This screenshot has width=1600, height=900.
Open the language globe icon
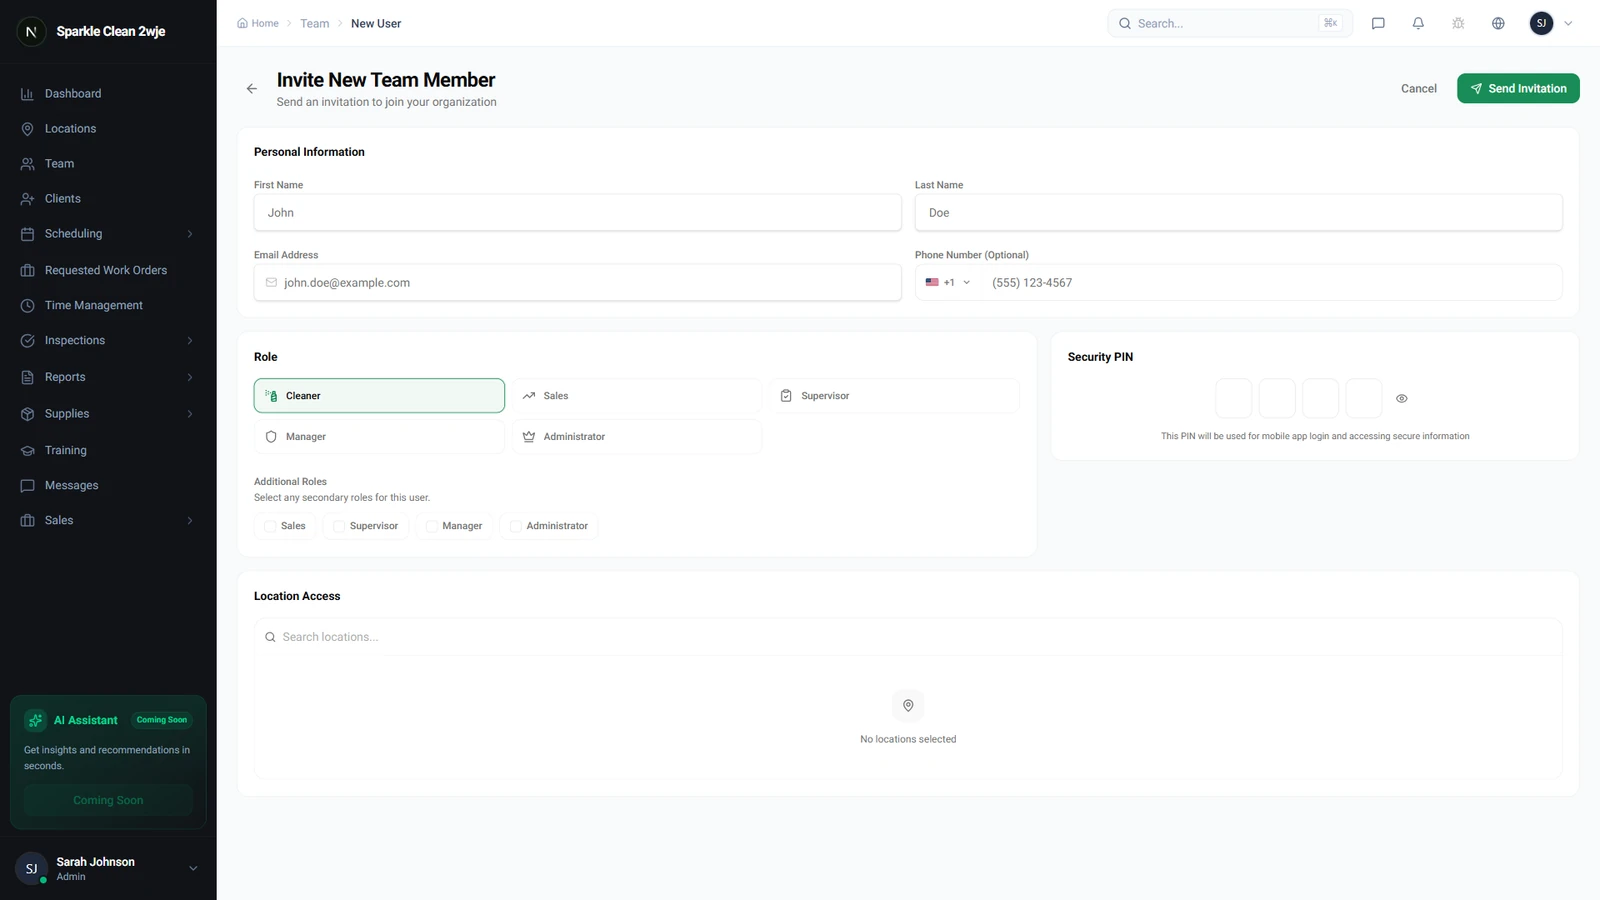[x=1498, y=23]
